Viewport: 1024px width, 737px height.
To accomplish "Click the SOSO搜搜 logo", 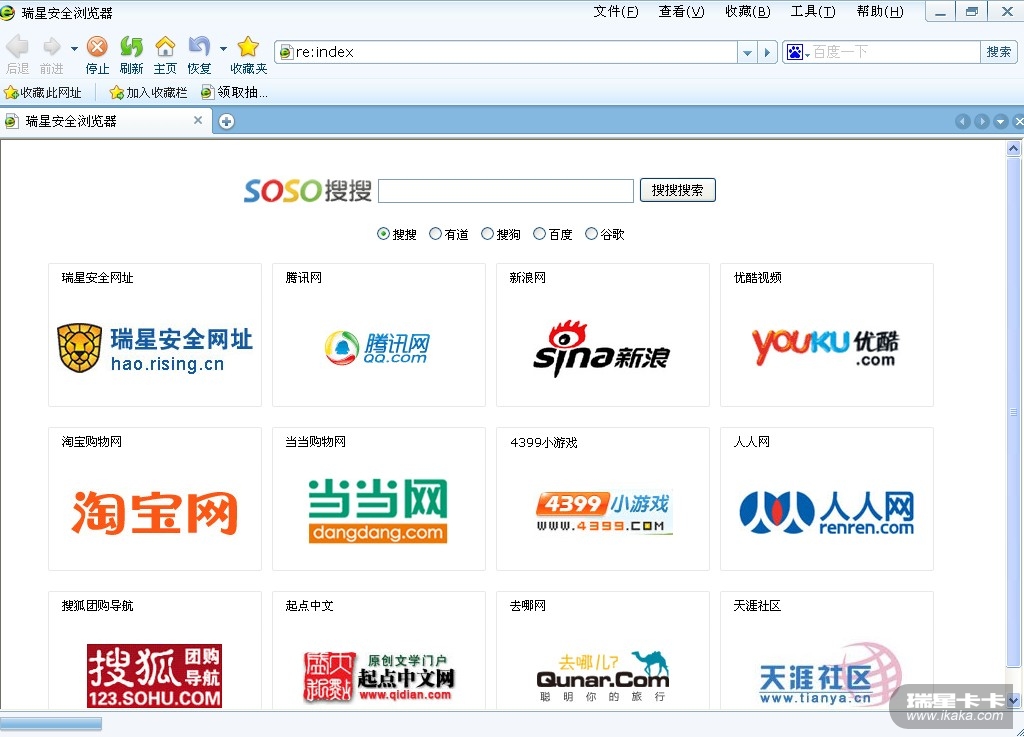I will 308,191.
